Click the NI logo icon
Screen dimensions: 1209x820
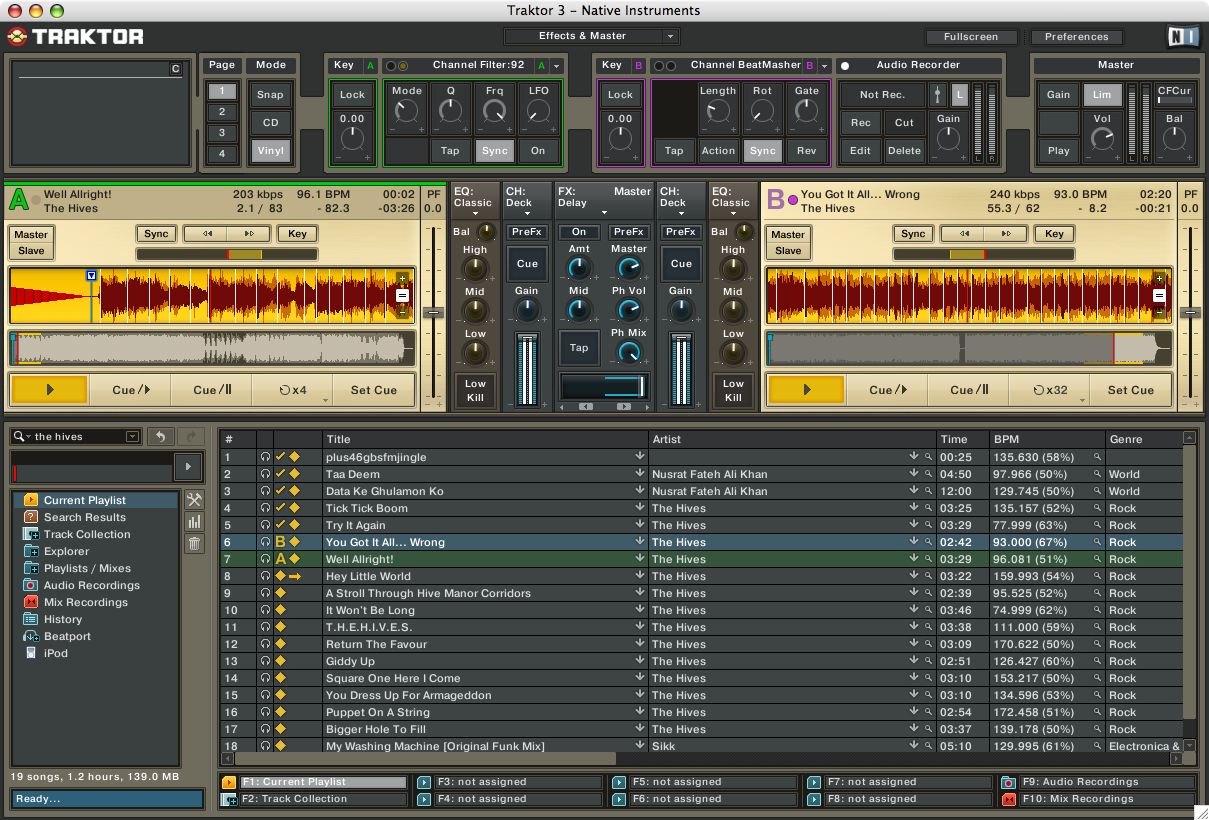coord(1183,37)
